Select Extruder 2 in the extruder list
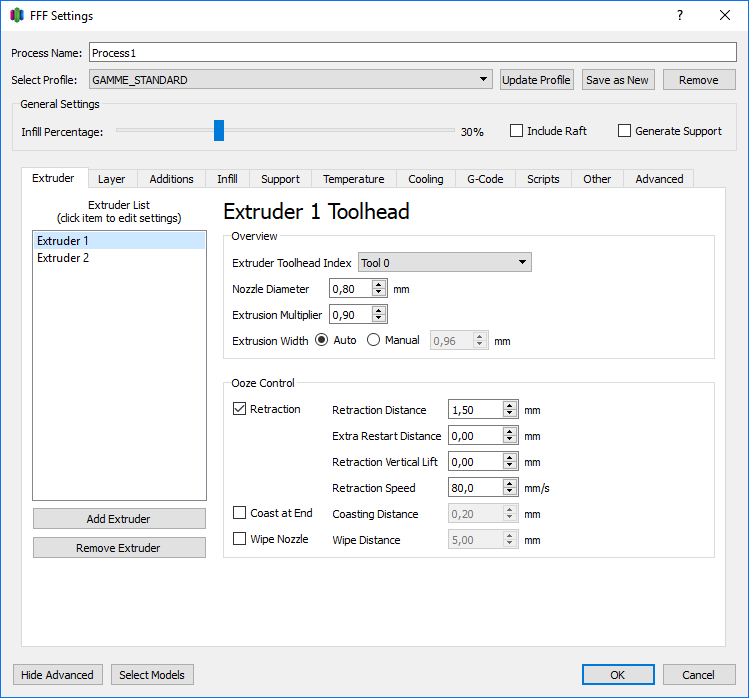749x698 pixels. click(x=63, y=258)
